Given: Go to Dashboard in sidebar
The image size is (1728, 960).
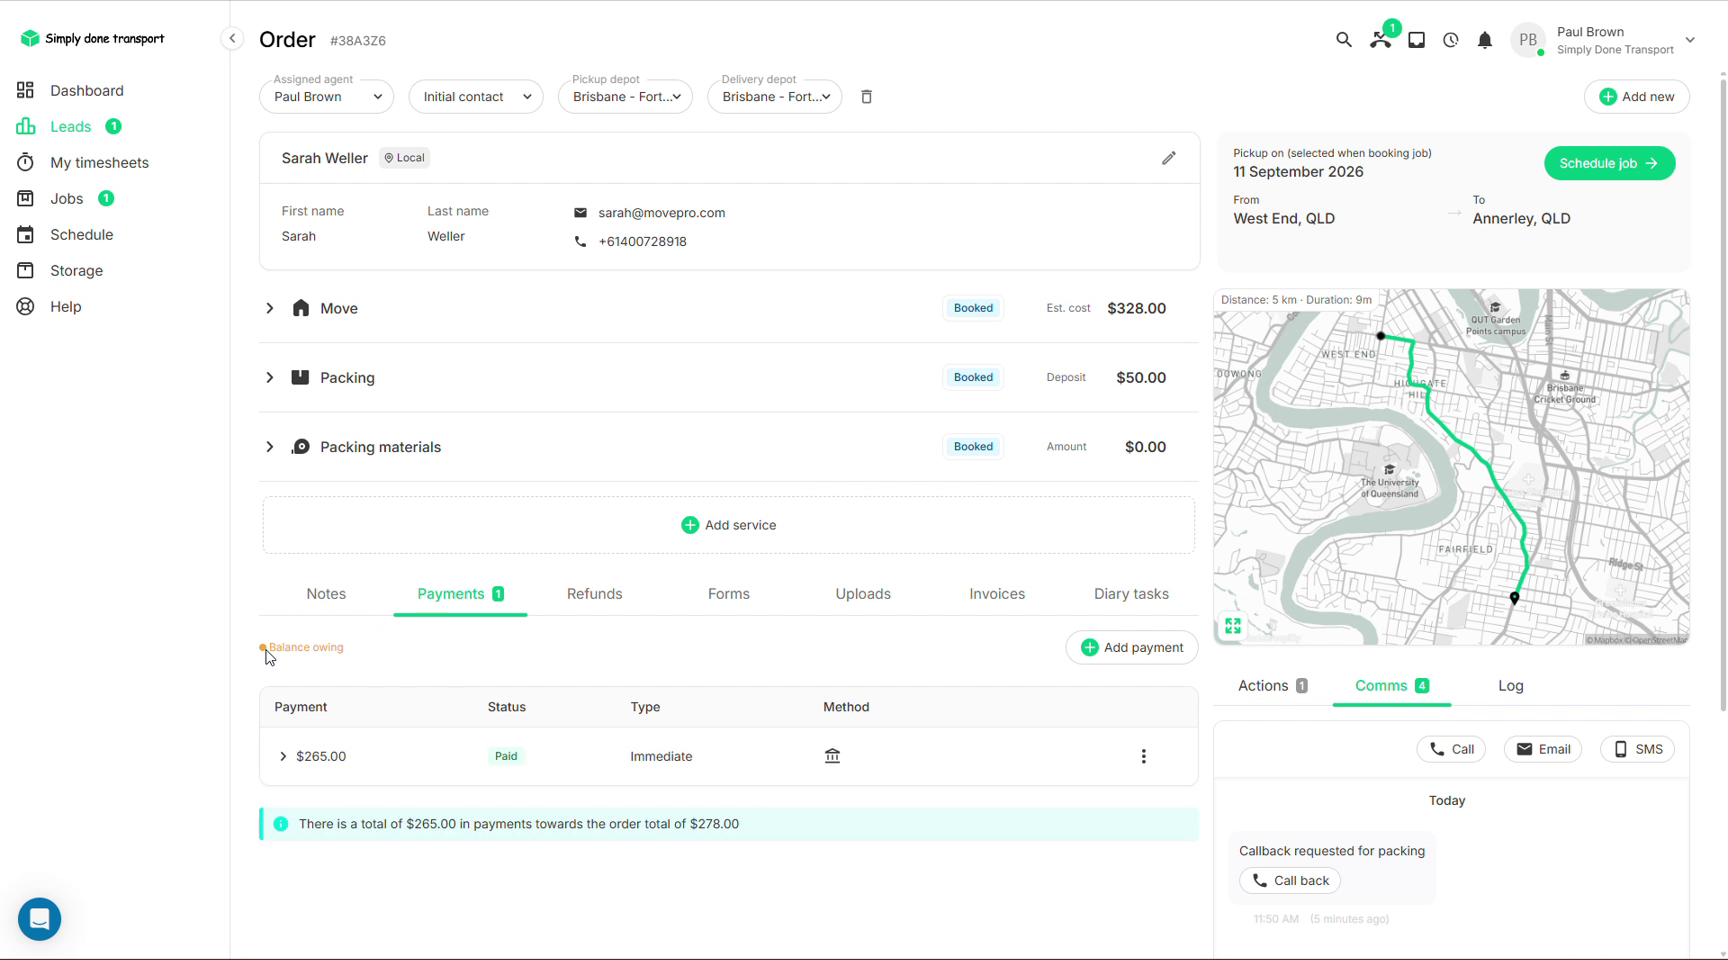Looking at the screenshot, I should click(87, 90).
